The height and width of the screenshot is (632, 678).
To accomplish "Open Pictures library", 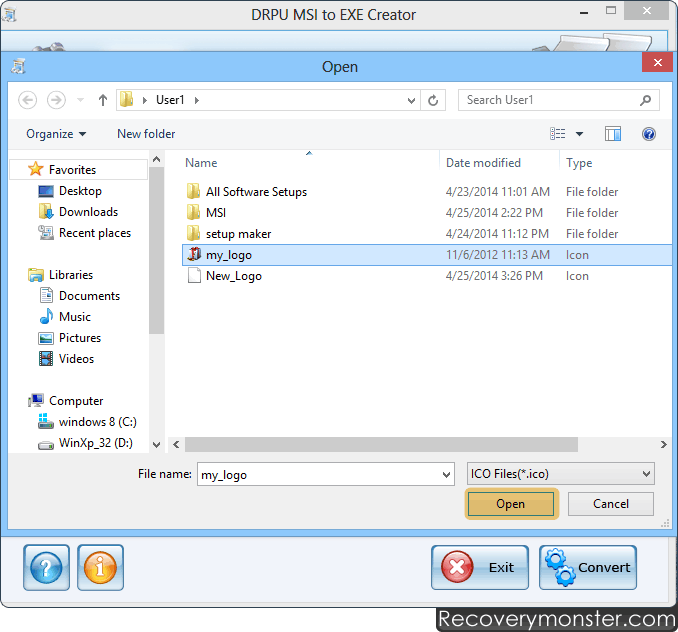I will click(80, 338).
